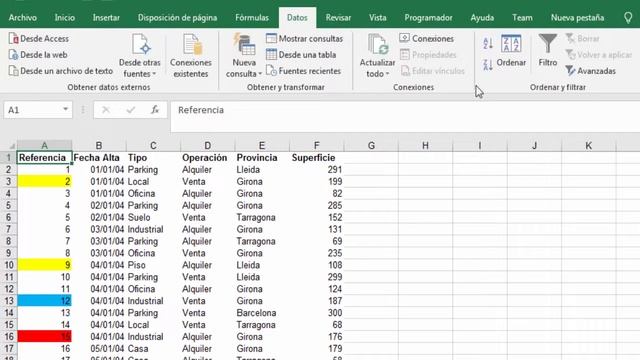Open the Team tab
The image size is (640, 360).
pyautogui.click(x=522, y=18)
